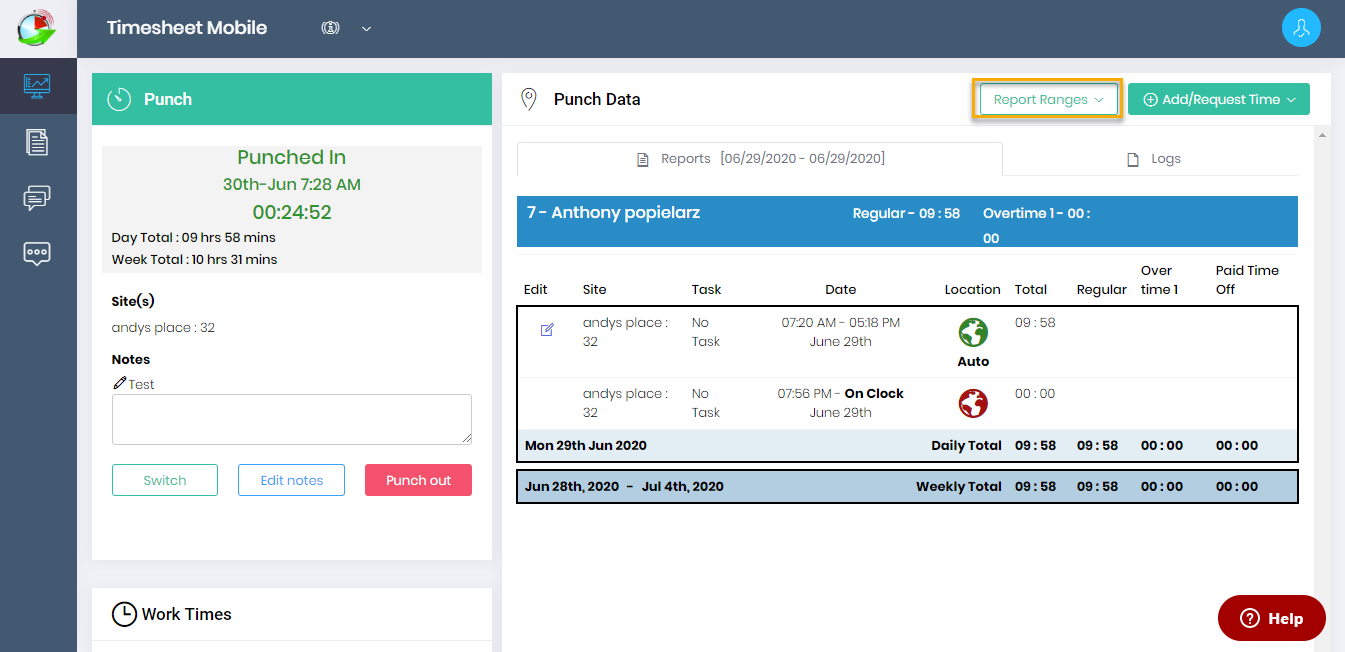Screen dimensions: 1345x652
Task: Open the Help button
Action: point(1271,618)
